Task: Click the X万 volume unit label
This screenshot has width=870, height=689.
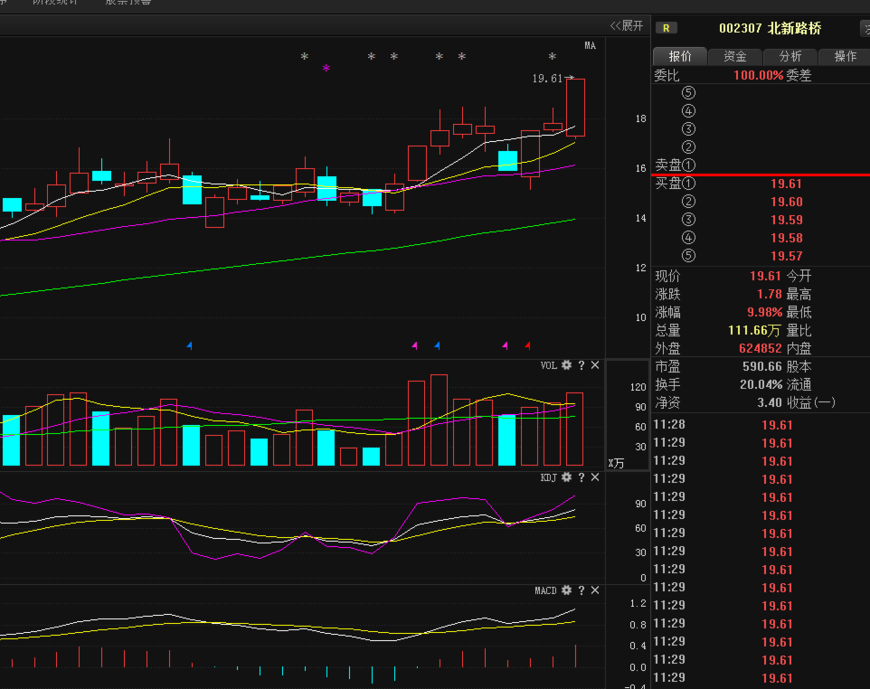Action: point(616,463)
